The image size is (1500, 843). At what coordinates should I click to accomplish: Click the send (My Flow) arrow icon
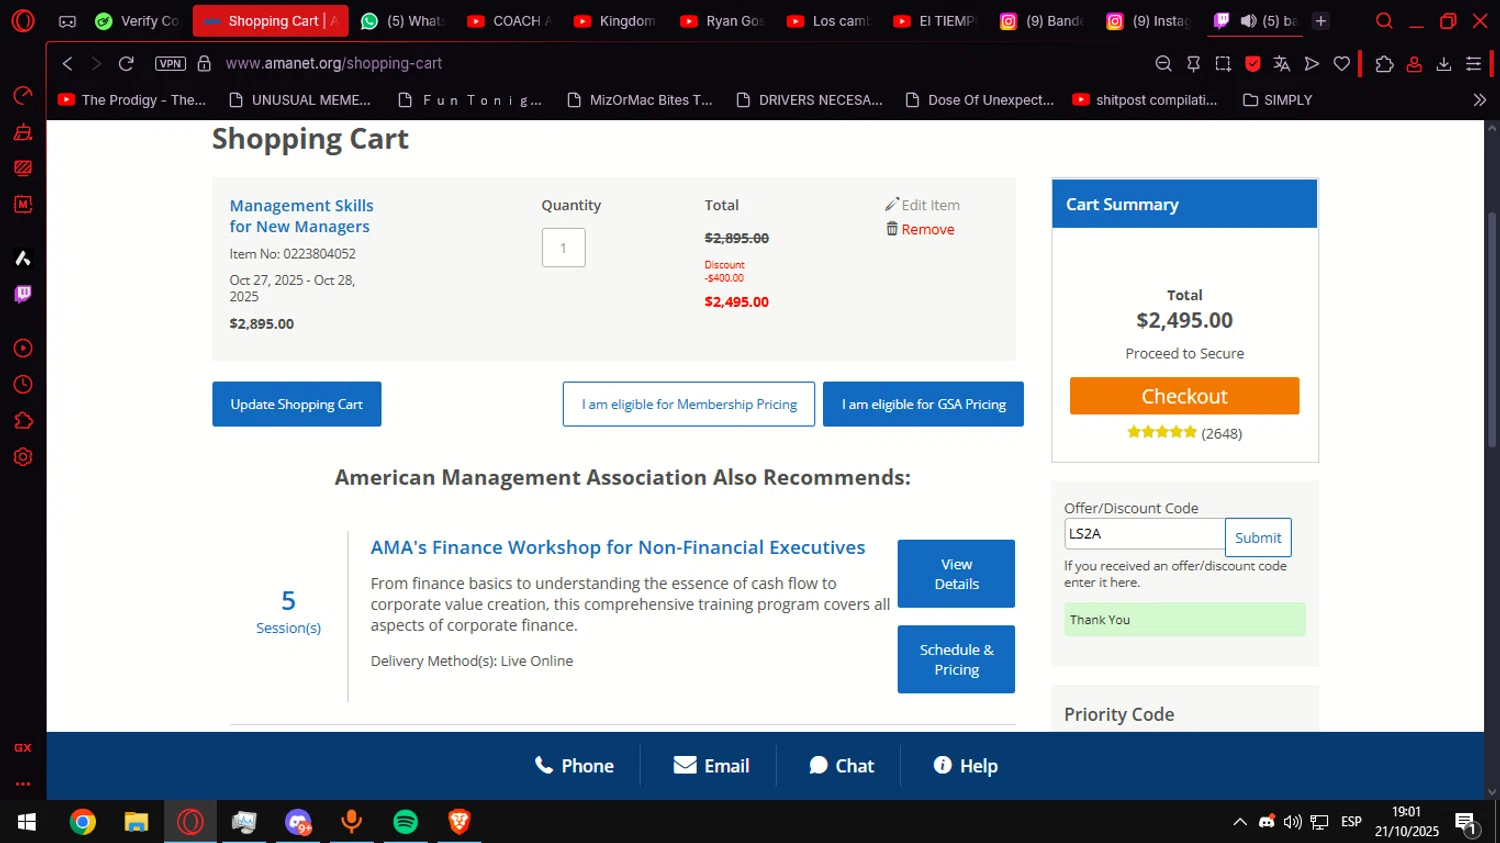coord(1312,63)
